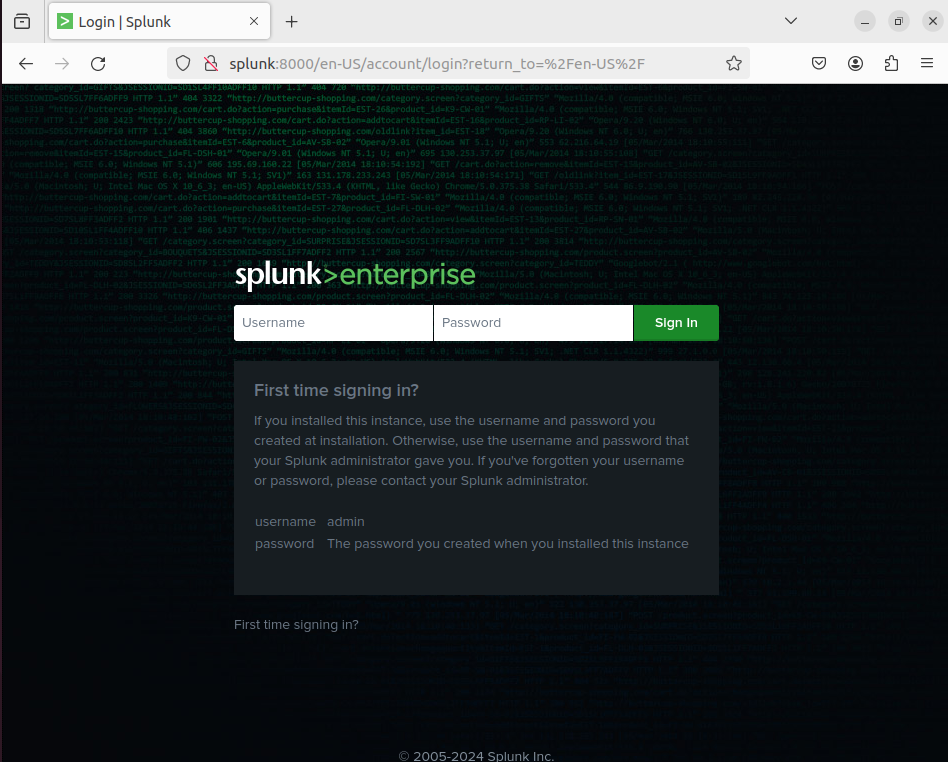948x762 pixels.
Task: Click the Splunk Enterprise logo
Action: 355,276
